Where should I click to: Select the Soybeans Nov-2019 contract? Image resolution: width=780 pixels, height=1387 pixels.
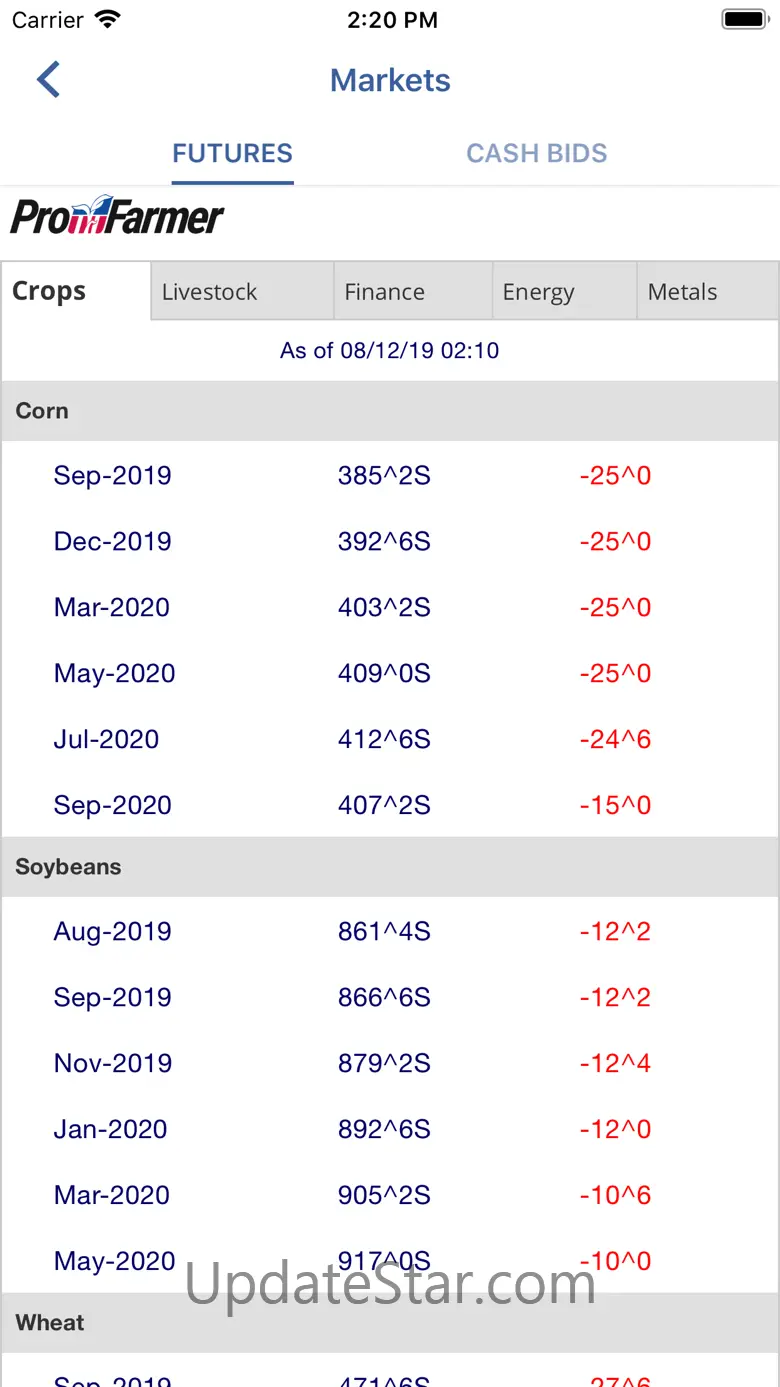(x=112, y=1063)
